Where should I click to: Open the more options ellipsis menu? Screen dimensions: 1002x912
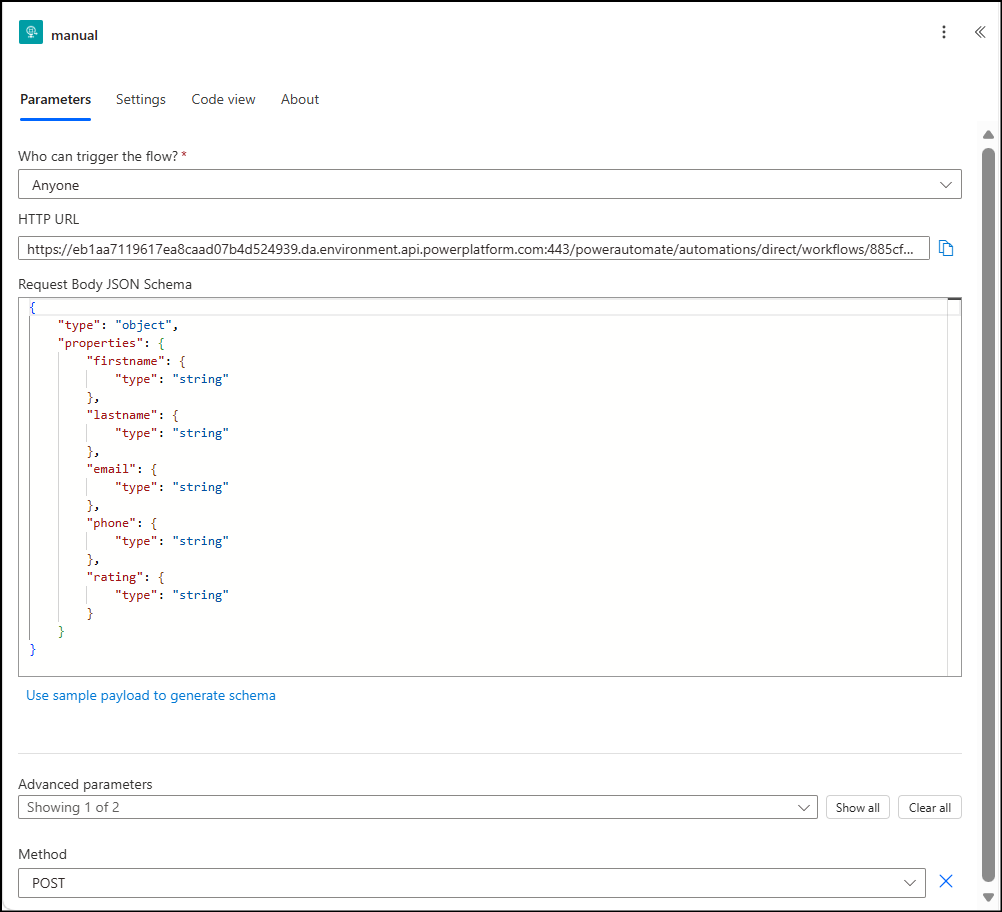pos(943,32)
